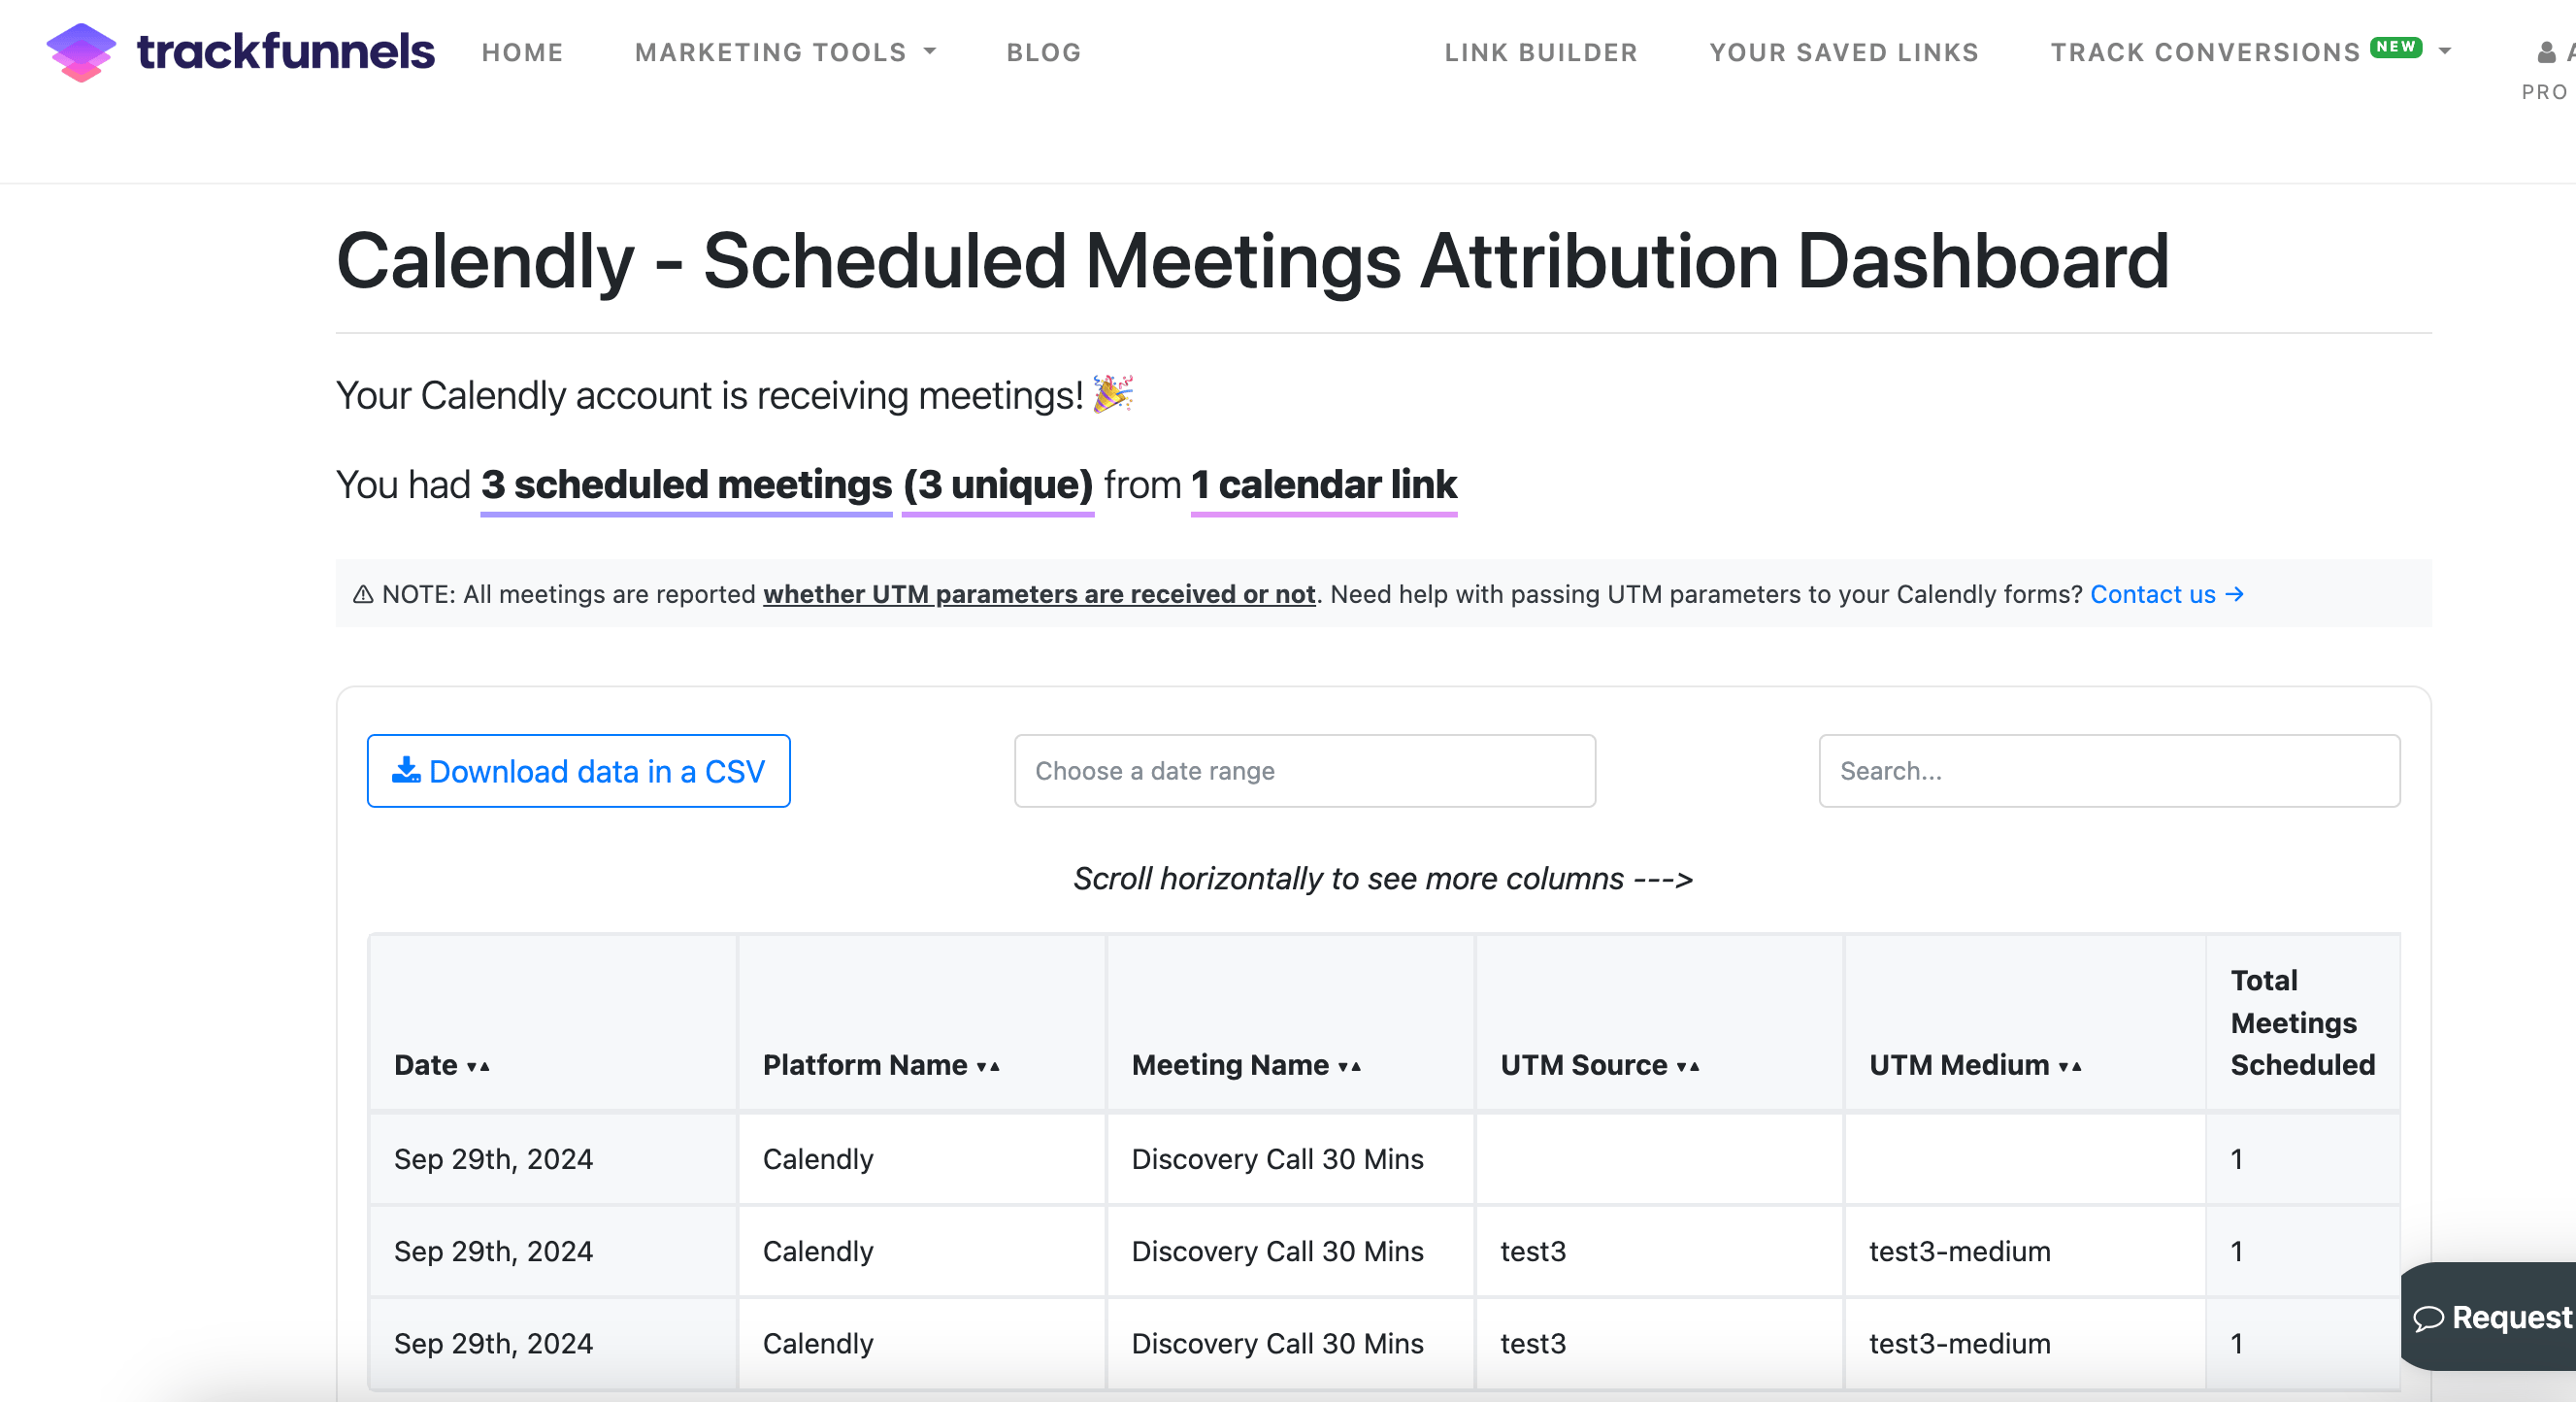This screenshot has height=1402, width=2576.
Task: Go to the Home menu item
Action: coord(522,52)
